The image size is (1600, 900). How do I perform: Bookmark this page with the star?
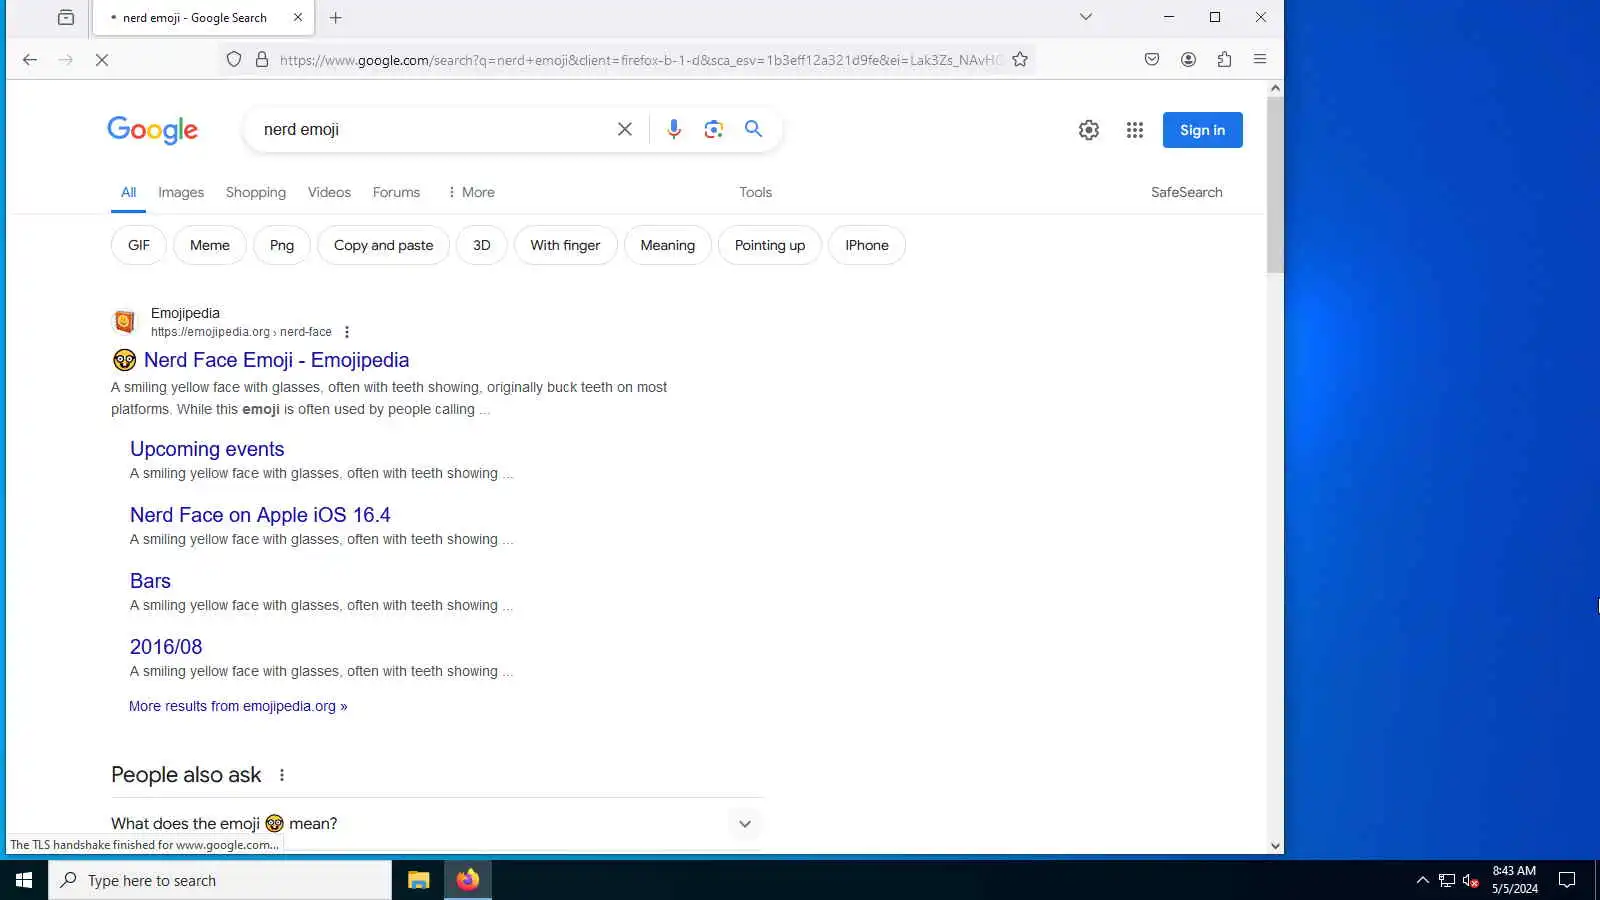pos(1020,60)
